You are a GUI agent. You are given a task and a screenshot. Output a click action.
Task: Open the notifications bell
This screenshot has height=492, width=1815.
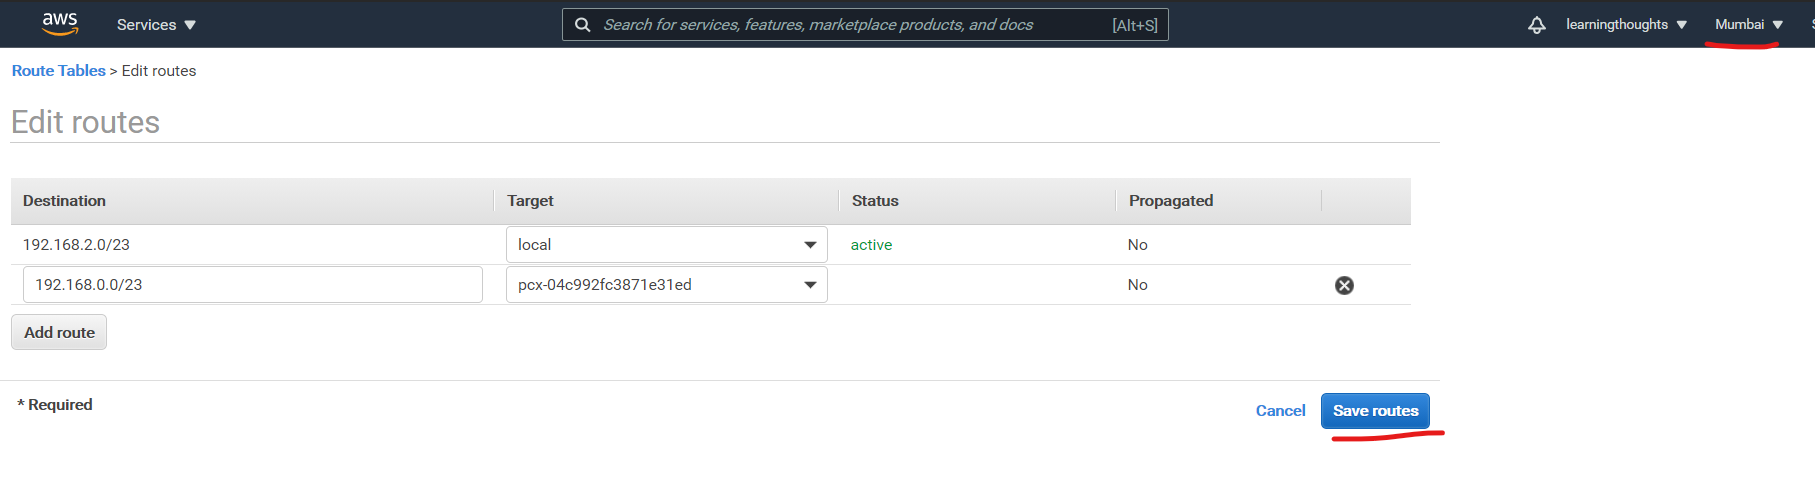(x=1537, y=25)
